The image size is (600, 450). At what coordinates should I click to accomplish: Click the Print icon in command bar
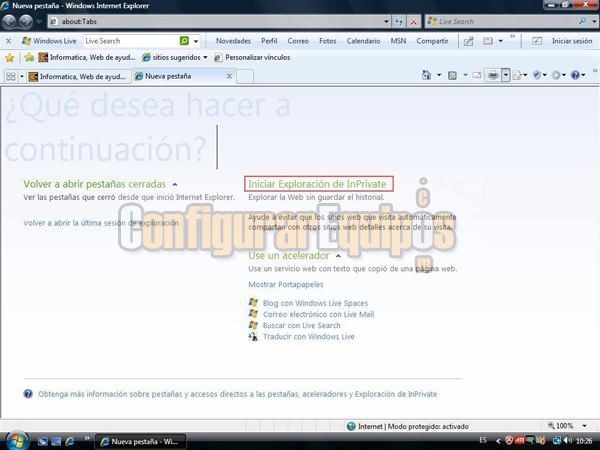click(x=493, y=75)
